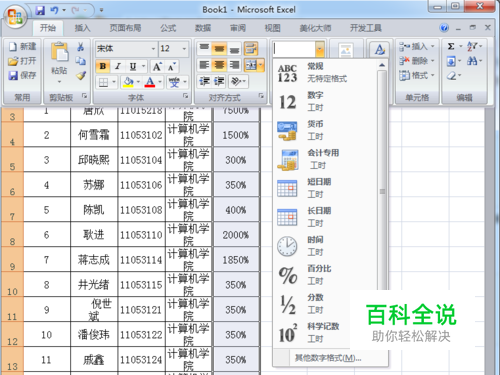Click the Office button logo
Image resolution: width=500 pixels, height=375 pixels.
pos(15,16)
